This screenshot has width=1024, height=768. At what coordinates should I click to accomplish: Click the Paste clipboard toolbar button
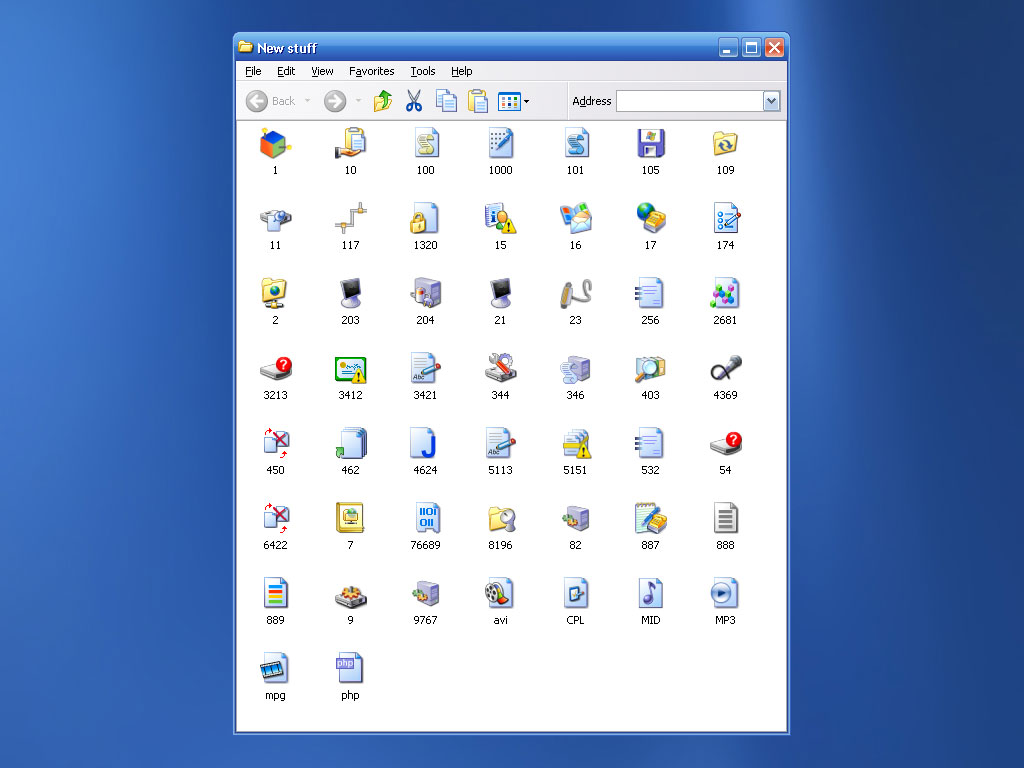(x=477, y=101)
